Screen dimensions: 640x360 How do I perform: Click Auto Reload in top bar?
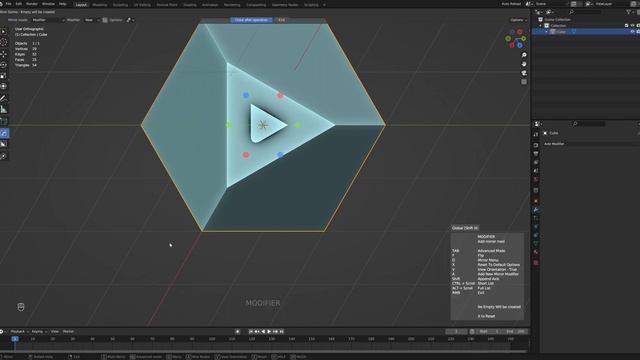pyautogui.click(x=511, y=4)
